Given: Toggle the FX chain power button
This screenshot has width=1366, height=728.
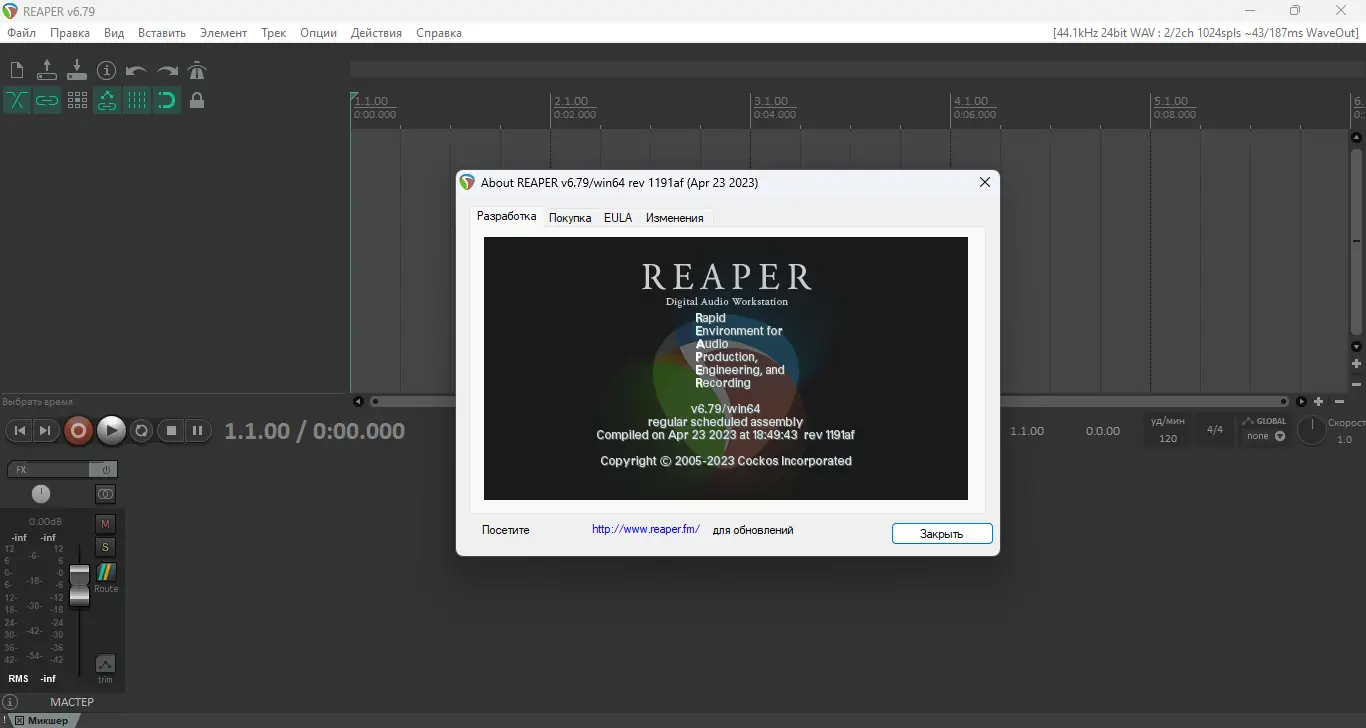Looking at the screenshot, I should point(105,469).
